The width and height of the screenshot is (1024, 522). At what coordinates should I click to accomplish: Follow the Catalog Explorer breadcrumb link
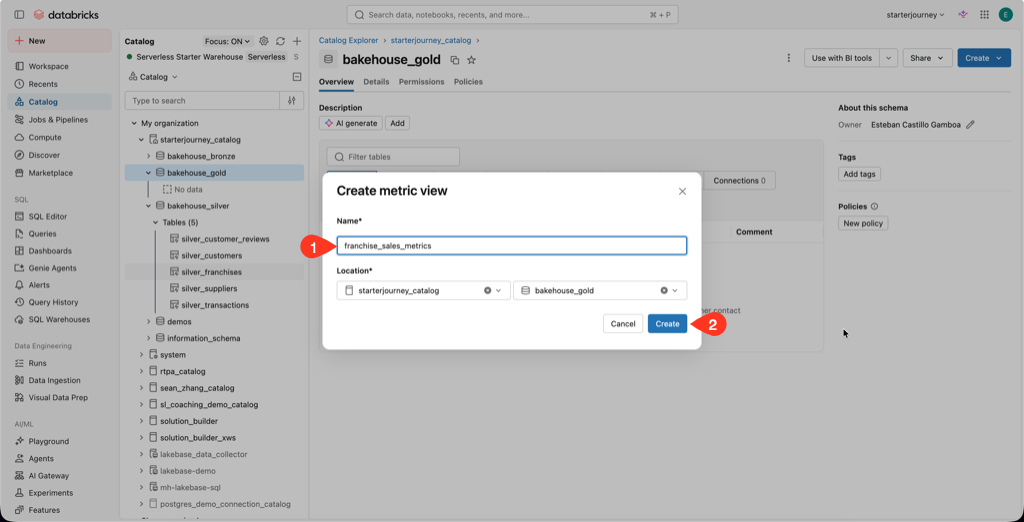(x=348, y=41)
